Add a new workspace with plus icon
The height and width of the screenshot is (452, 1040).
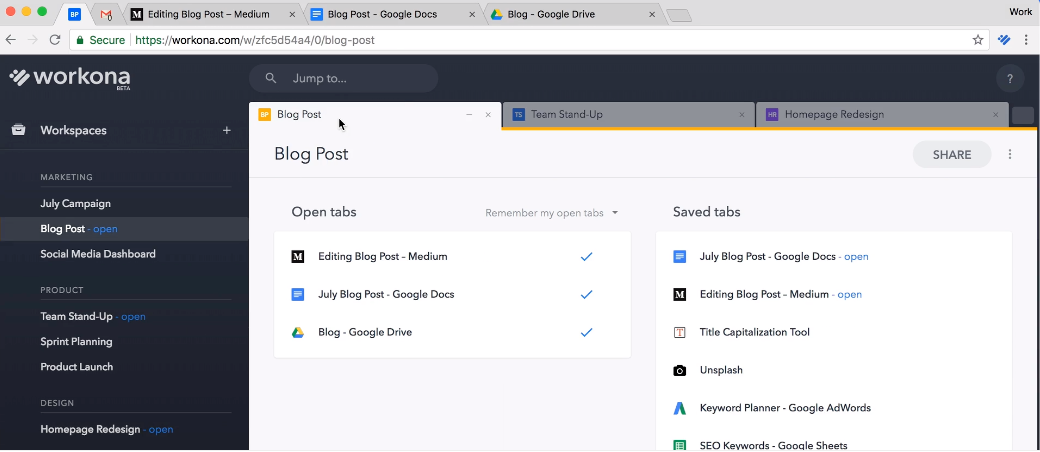click(x=227, y=130)
